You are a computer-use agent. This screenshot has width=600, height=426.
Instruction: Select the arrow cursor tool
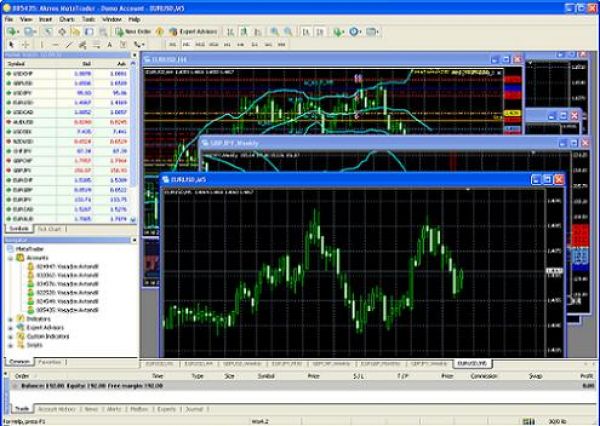[11, 45]
